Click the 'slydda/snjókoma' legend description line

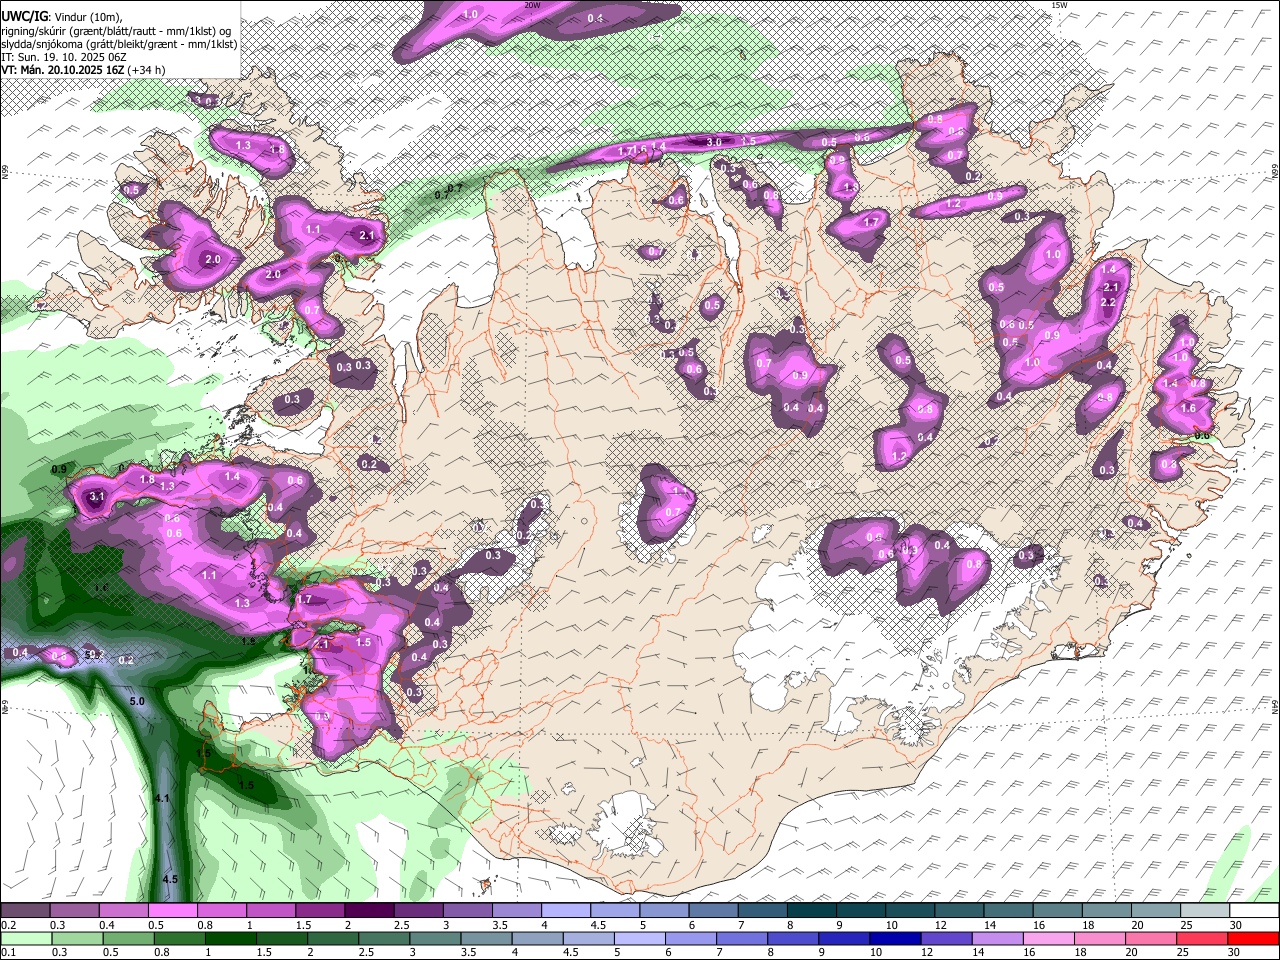click(x=120, y=44)
